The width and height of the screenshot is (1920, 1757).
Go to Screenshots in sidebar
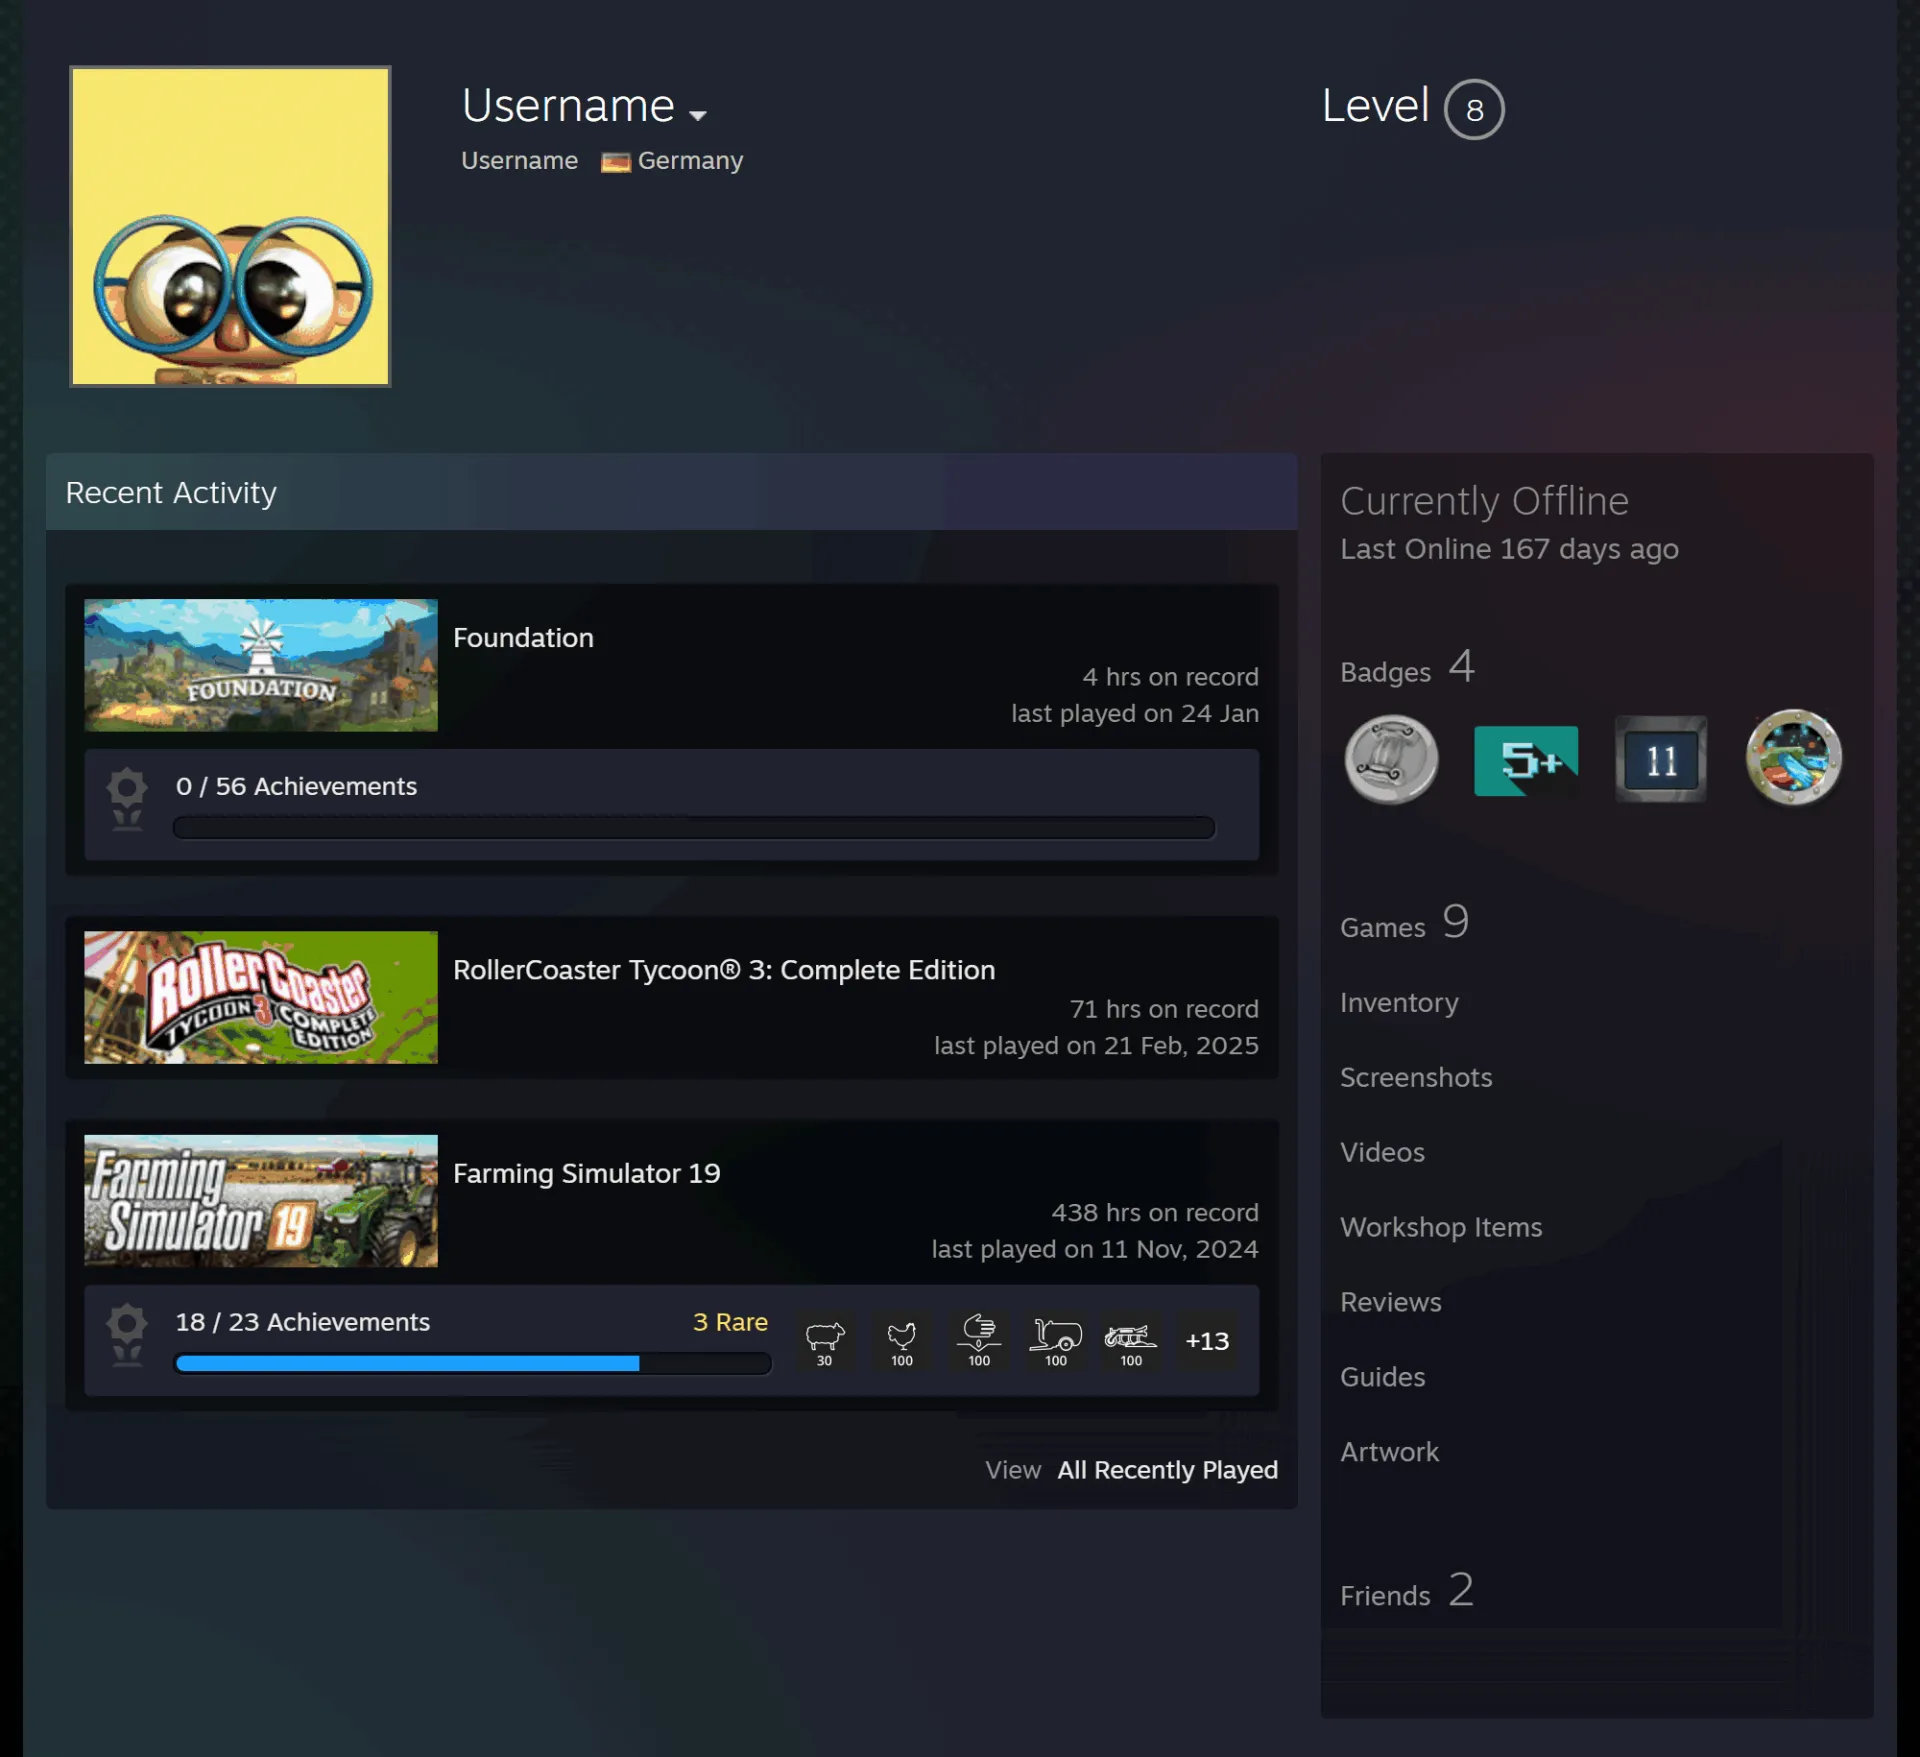(x=1416, y=1077)
